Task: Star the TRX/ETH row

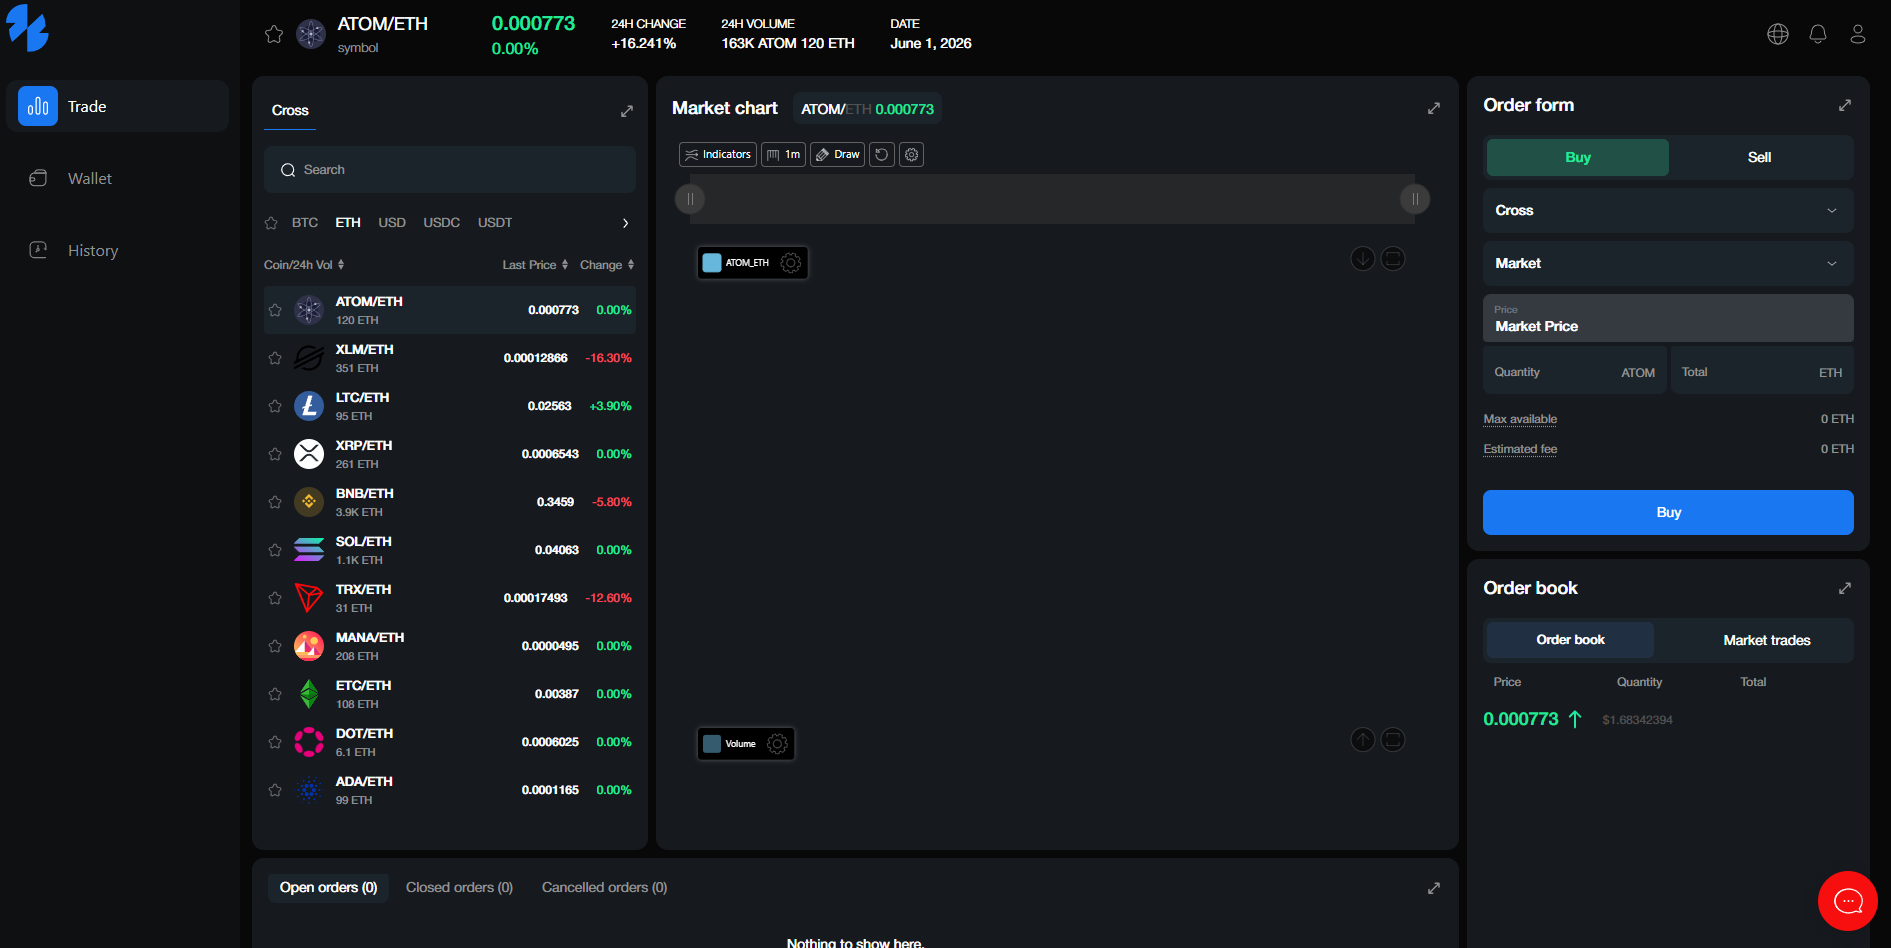Action: pos(275,598)
